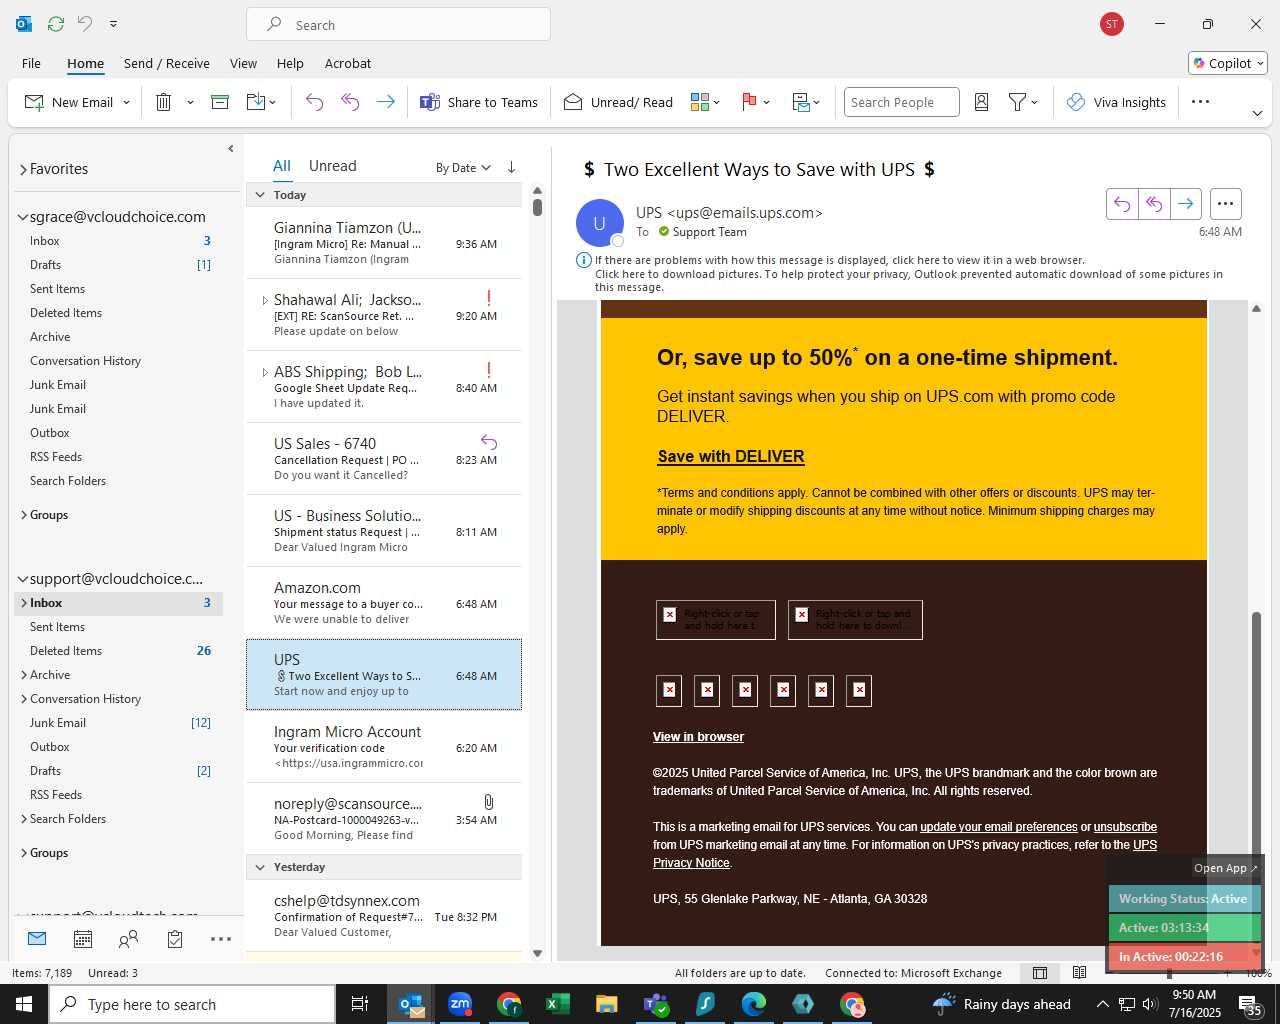Viewport: 1280px width, 1024px height.
Task: Click the ribbon Forward arrow icon
Action: coord(385,102)
